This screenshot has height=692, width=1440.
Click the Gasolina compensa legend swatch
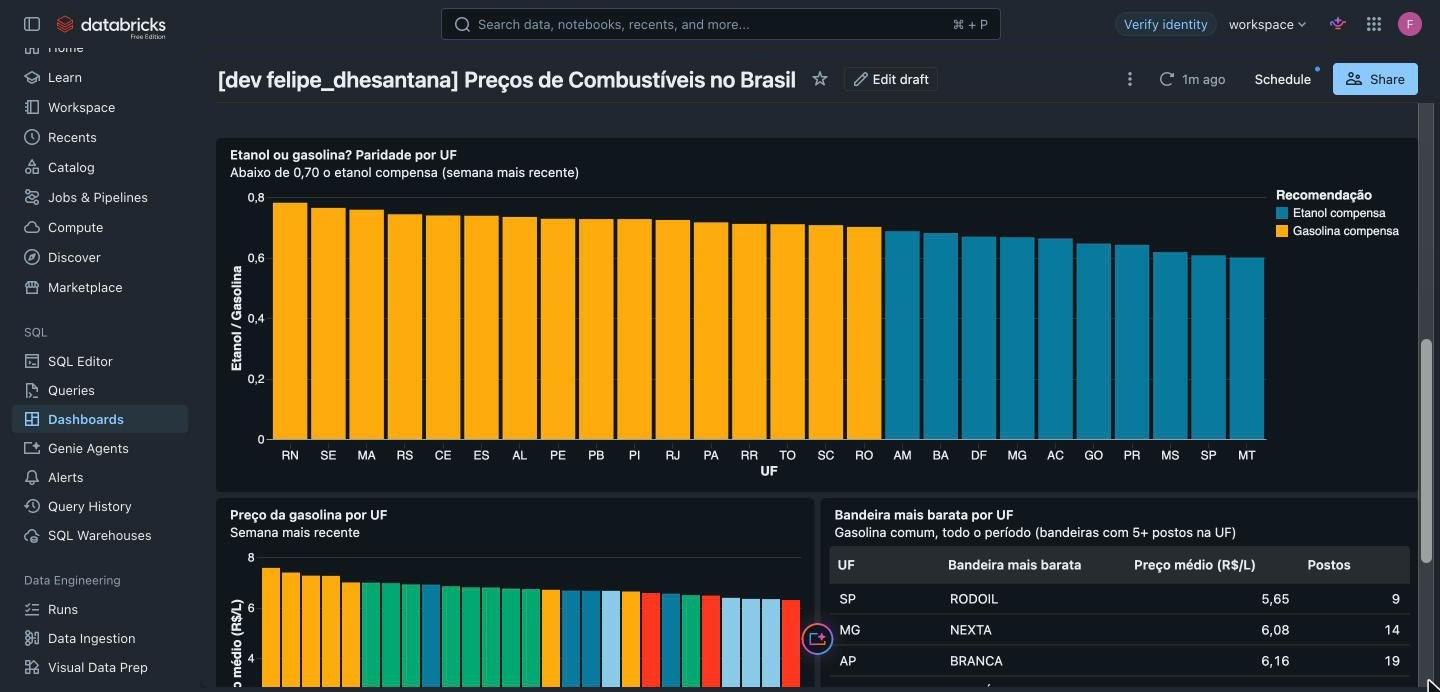pos(1282,231)
